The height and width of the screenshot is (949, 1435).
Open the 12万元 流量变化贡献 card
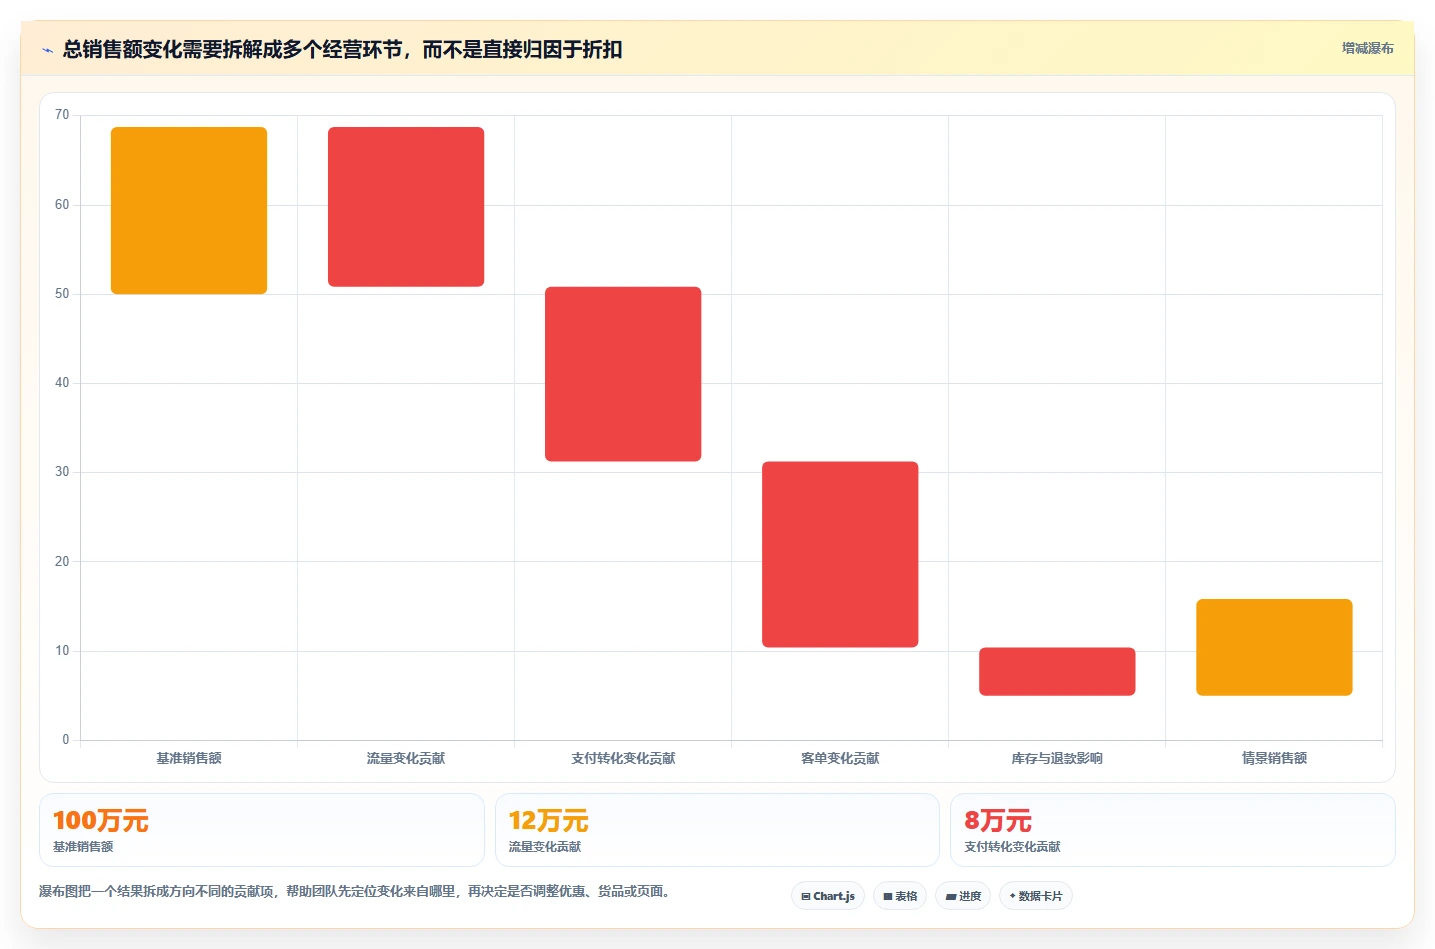[x=717, y=830]
